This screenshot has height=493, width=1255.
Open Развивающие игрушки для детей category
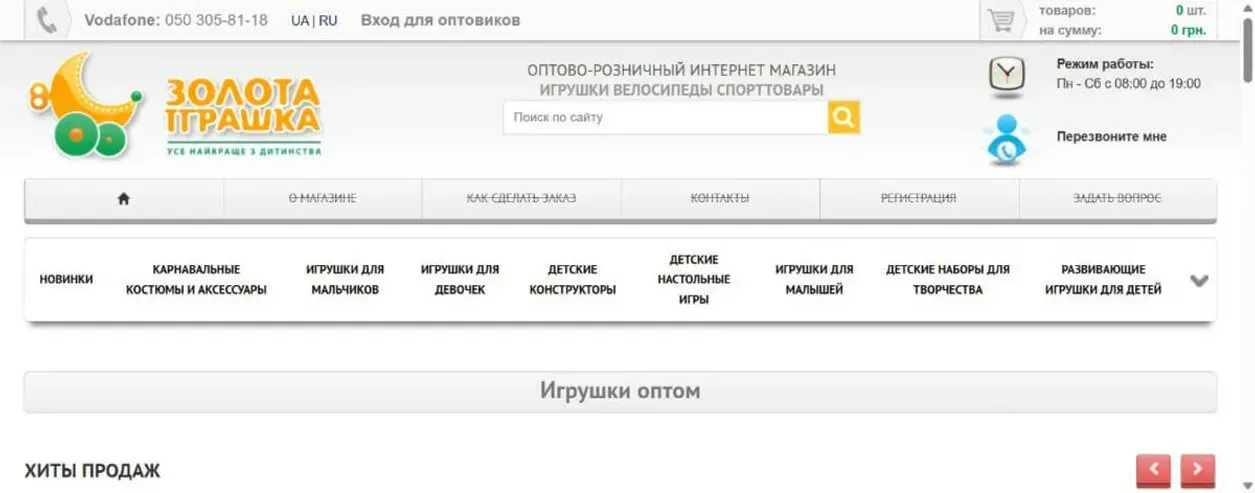click(1103, 279)
